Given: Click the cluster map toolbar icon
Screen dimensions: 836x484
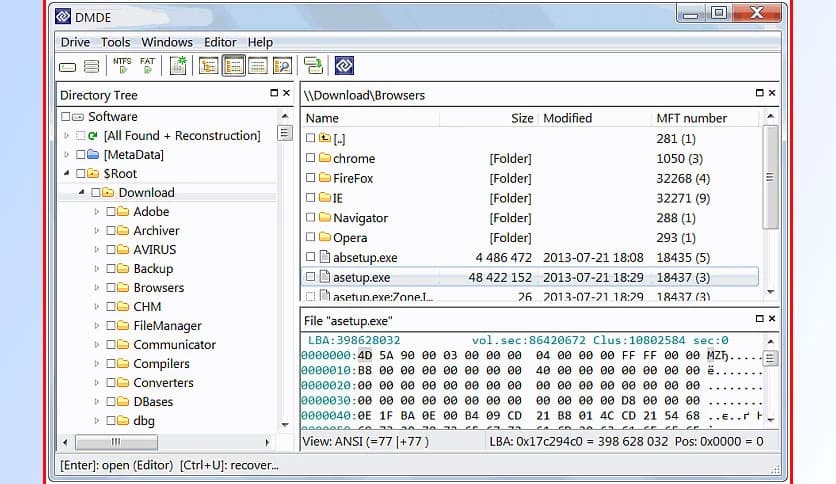Looking at the screenshot, I should coord(178,66).
